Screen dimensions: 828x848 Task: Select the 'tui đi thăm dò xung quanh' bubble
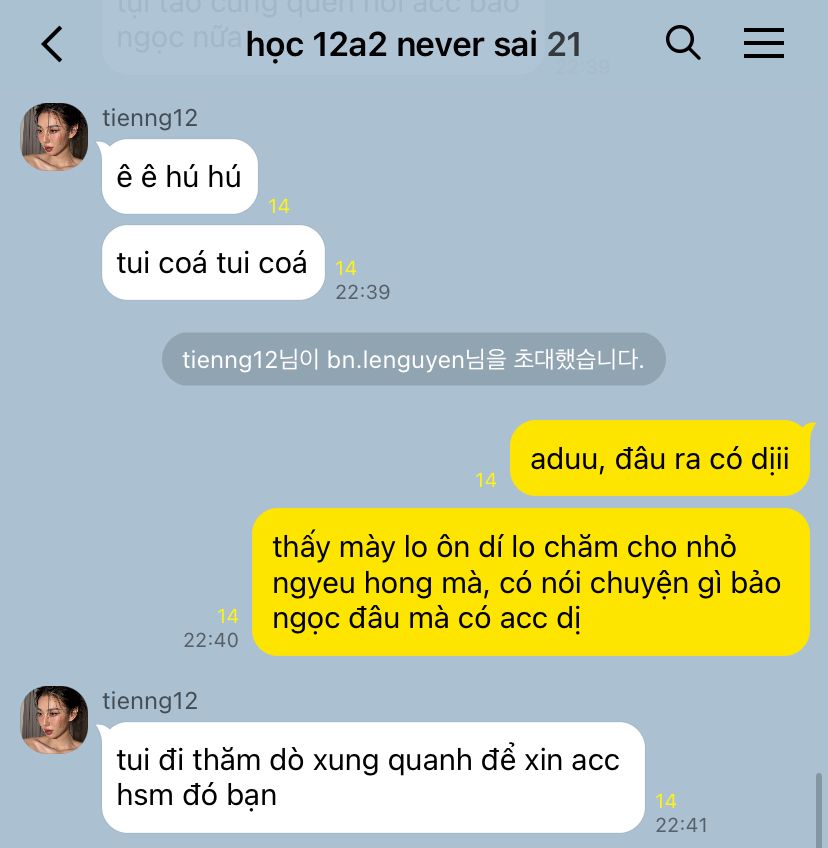click(x=373, y=777)
